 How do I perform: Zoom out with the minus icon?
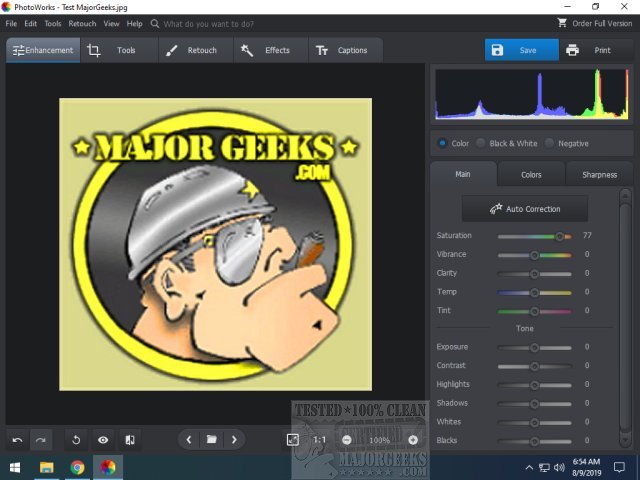point(347,440)
